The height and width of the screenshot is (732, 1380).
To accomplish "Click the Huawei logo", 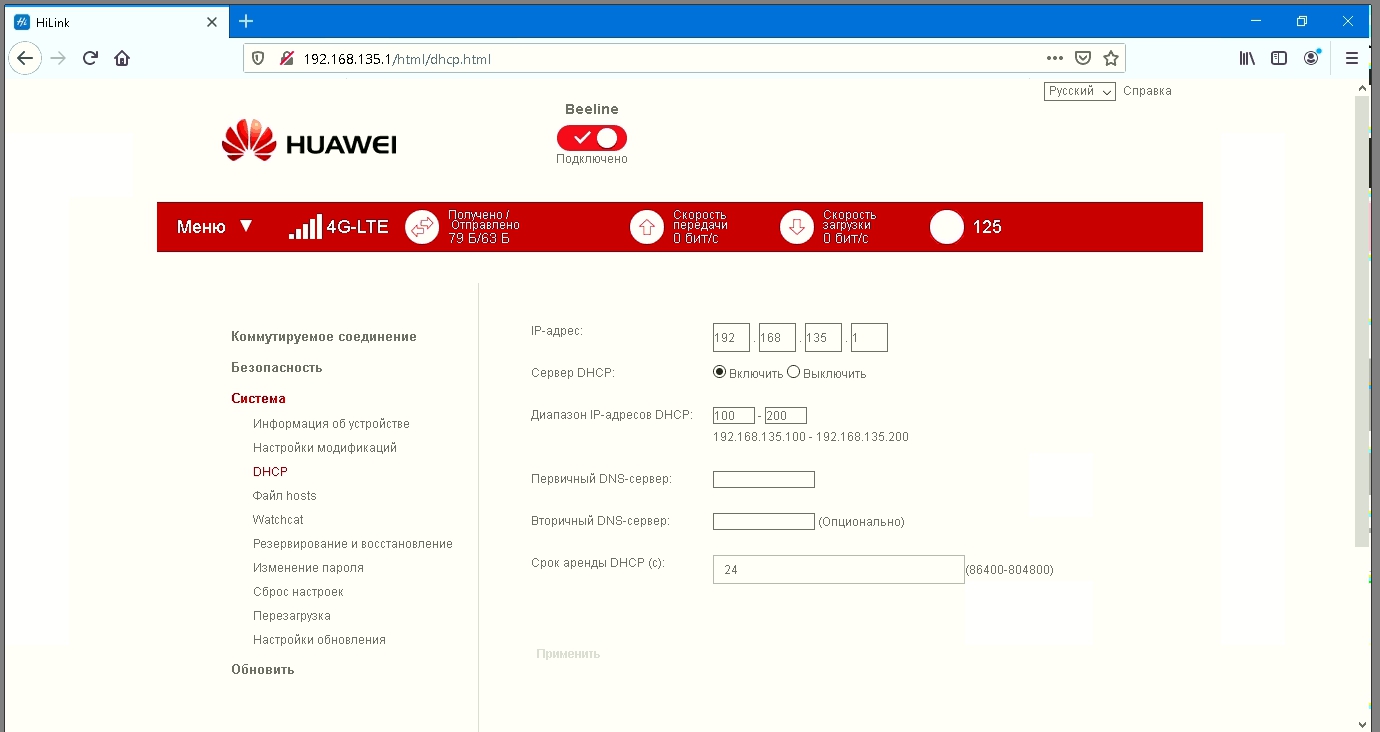I will pyautogui.click(x=308, y=141).
